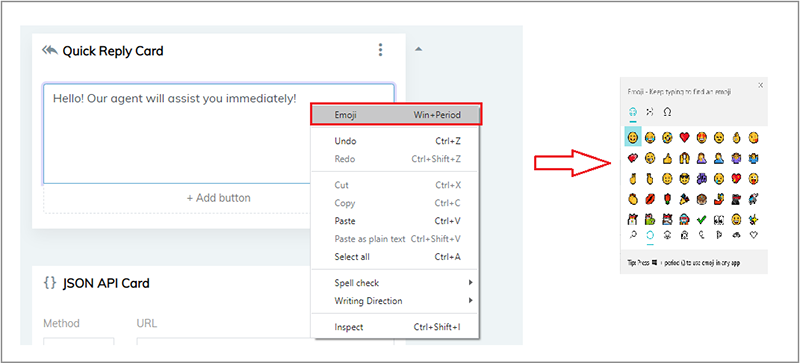Insert the pair of eyes emoji
Viewport: 800px width, 363px height.
(719, 220)
